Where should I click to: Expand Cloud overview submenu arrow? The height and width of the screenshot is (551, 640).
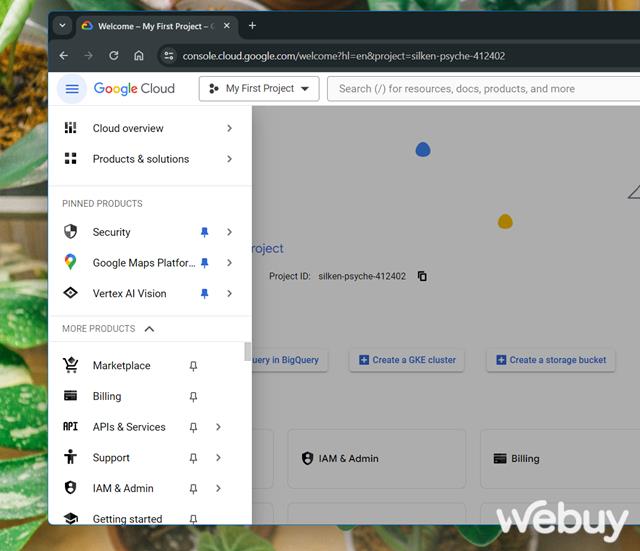(229, 128)
